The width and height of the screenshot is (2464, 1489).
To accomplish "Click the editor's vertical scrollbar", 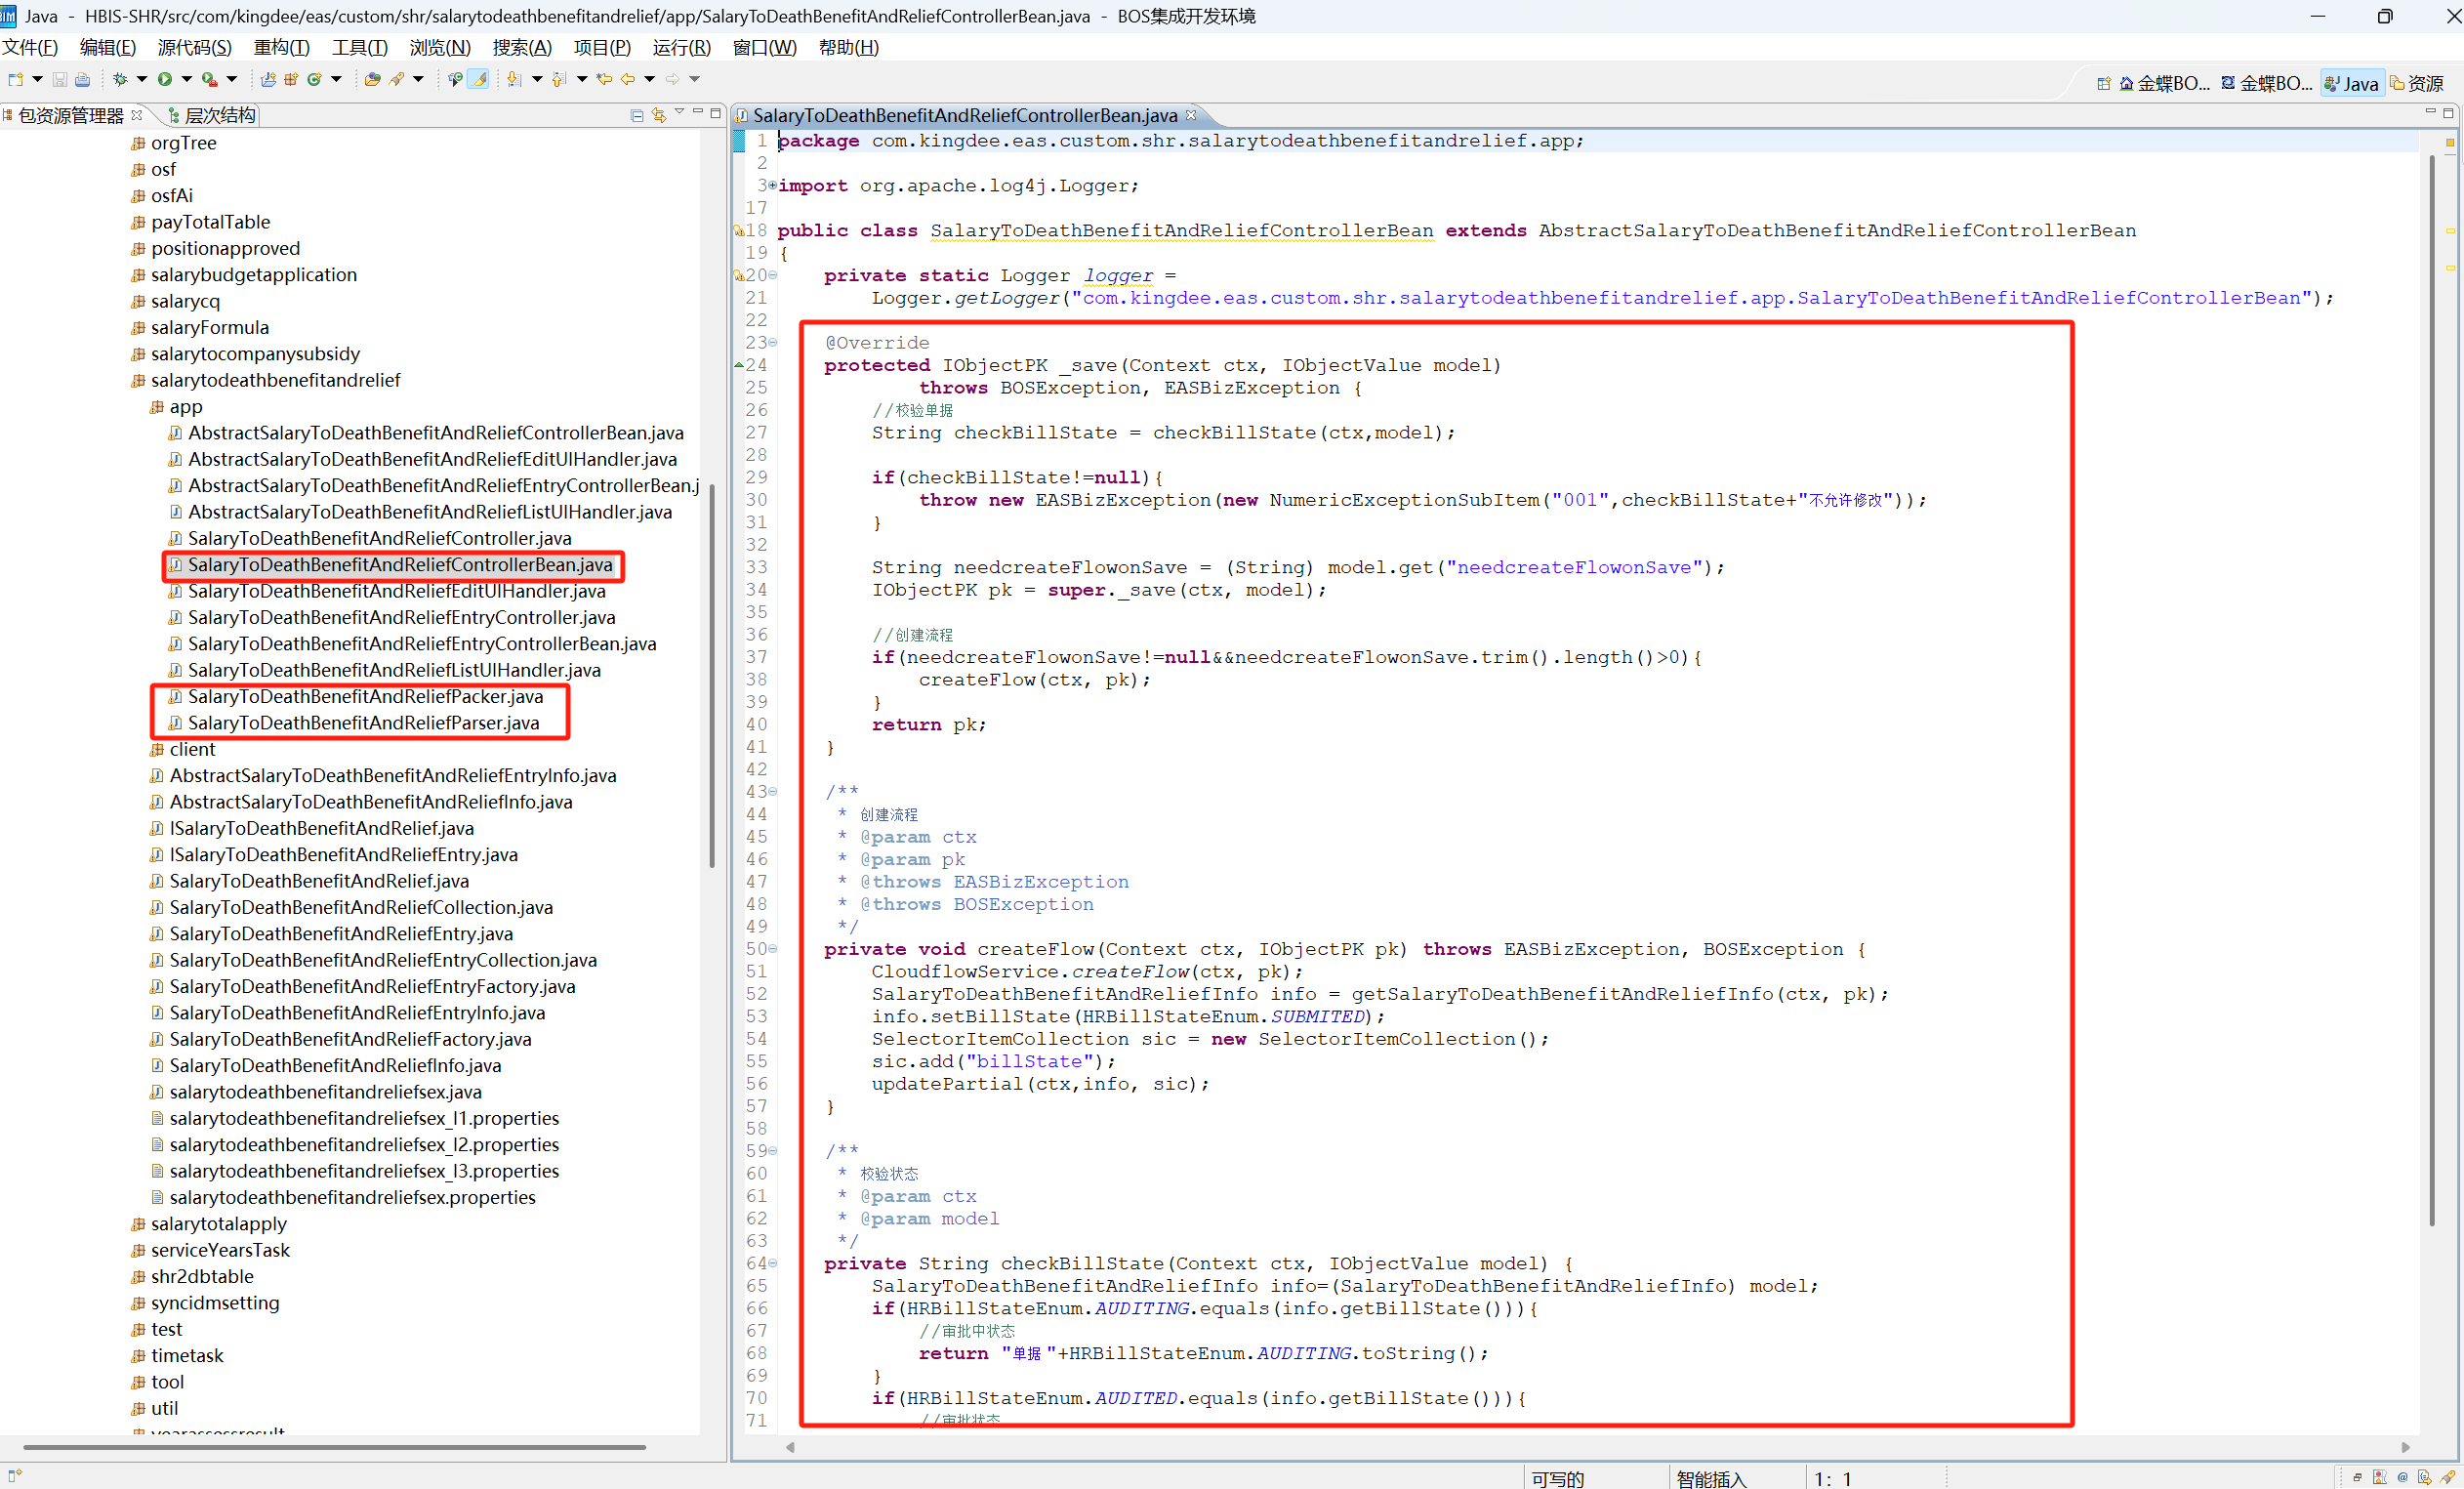I will point(2431,690).
